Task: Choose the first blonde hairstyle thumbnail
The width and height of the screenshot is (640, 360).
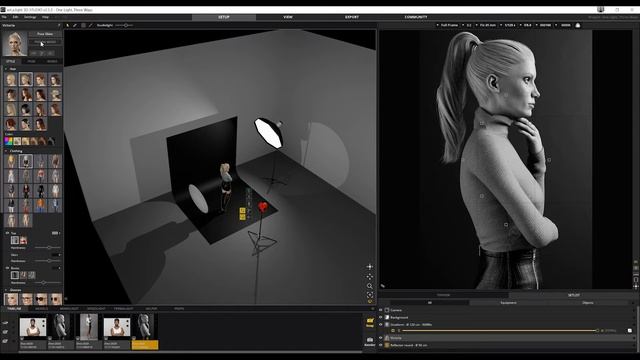Action: click(x=11, y=80)
